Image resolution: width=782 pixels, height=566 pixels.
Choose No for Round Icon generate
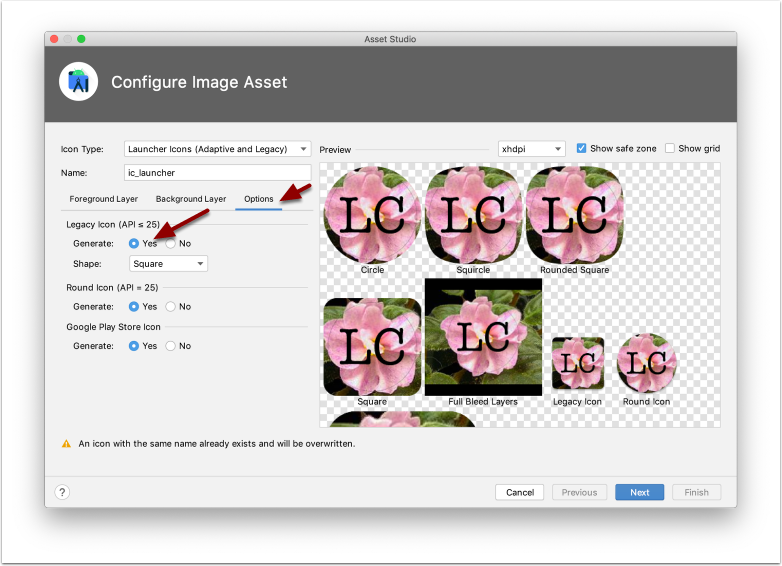[x=171, y=307]
